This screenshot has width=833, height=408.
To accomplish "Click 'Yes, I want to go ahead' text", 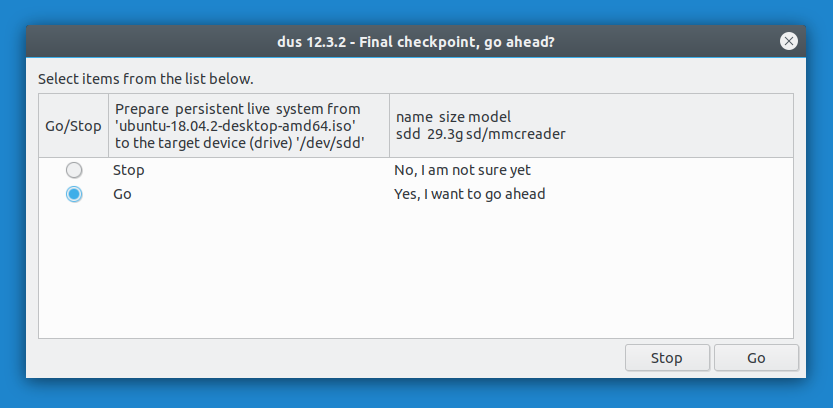I will [470, 194].
